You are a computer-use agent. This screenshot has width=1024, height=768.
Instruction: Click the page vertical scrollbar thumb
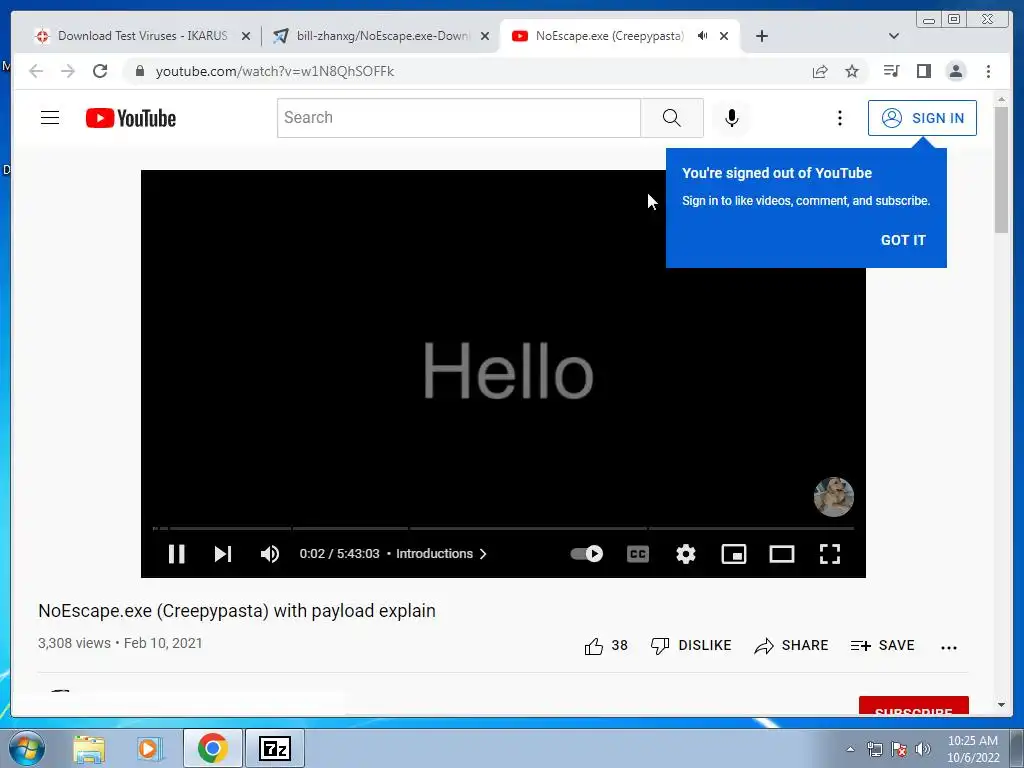1001,169
